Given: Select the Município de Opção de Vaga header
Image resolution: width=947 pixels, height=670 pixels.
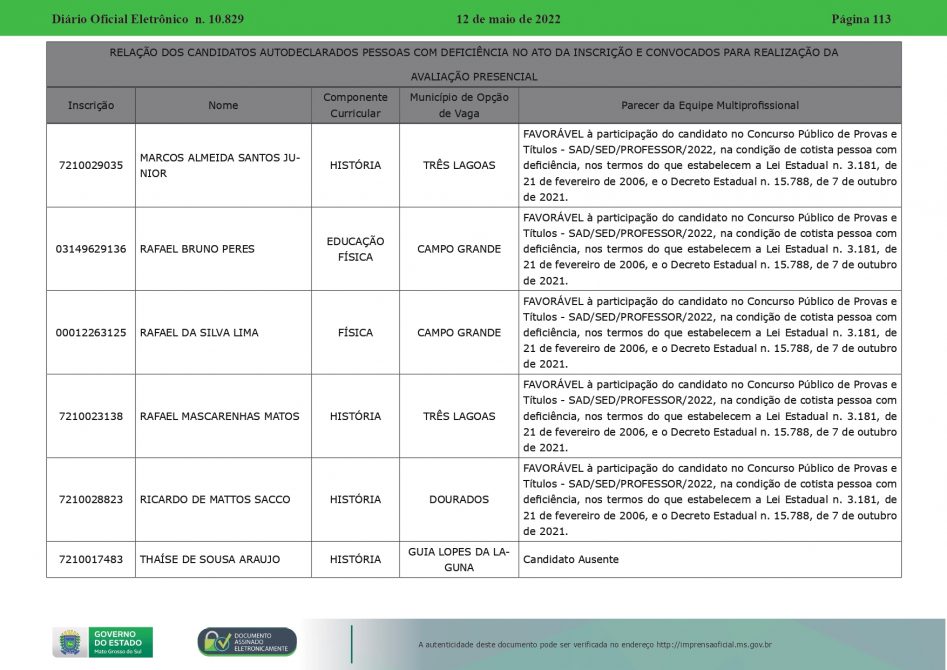Looking at the screenshot, I should pyautogui.click(x=459, y=105).
